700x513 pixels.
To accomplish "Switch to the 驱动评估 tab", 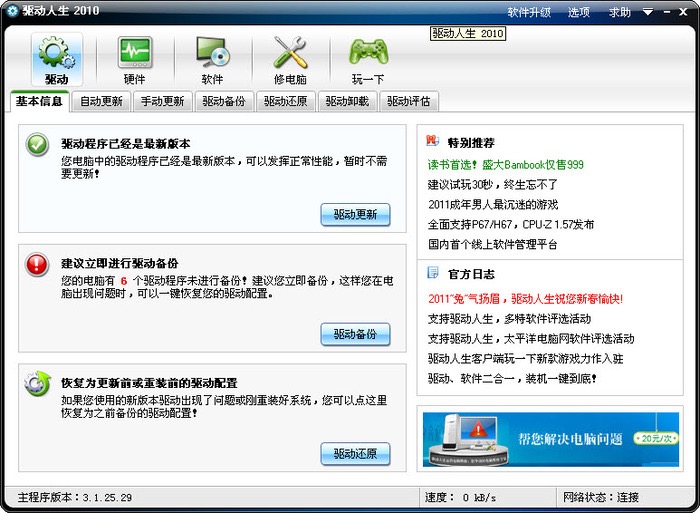I will click(409, 101).
